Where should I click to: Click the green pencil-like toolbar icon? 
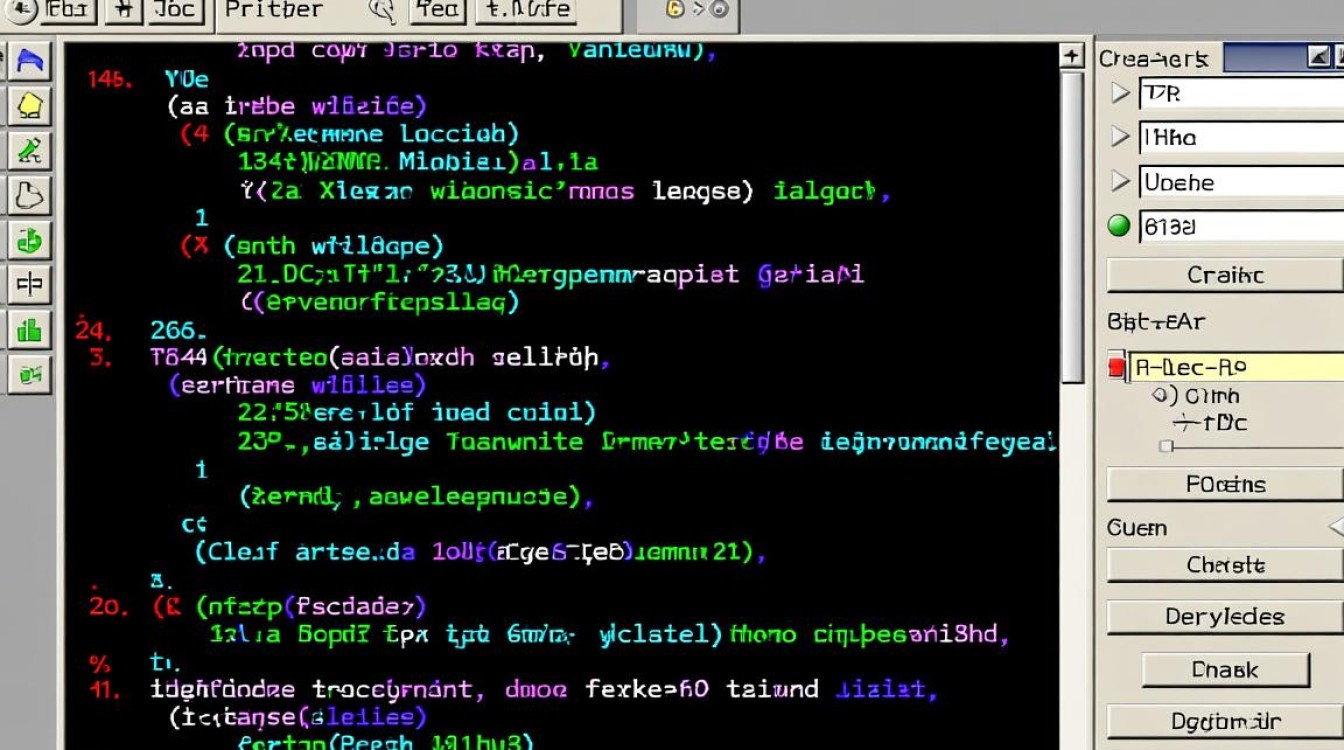29,150
